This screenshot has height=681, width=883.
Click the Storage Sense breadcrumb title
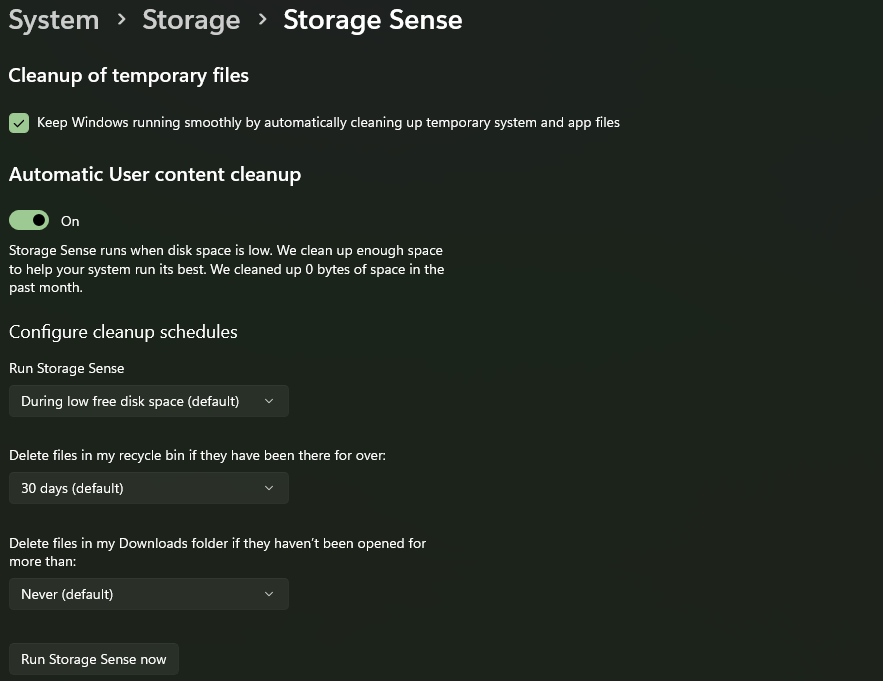point(372,20)
